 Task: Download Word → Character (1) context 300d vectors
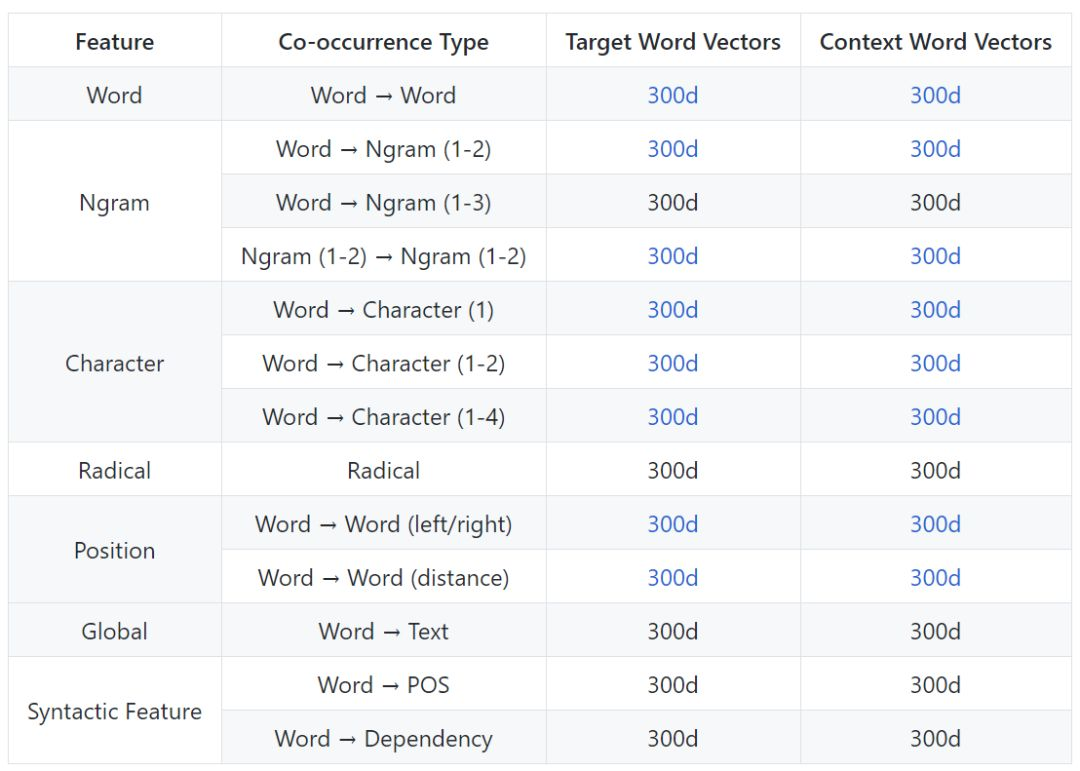pyautogui.click(x=935, y=310)
